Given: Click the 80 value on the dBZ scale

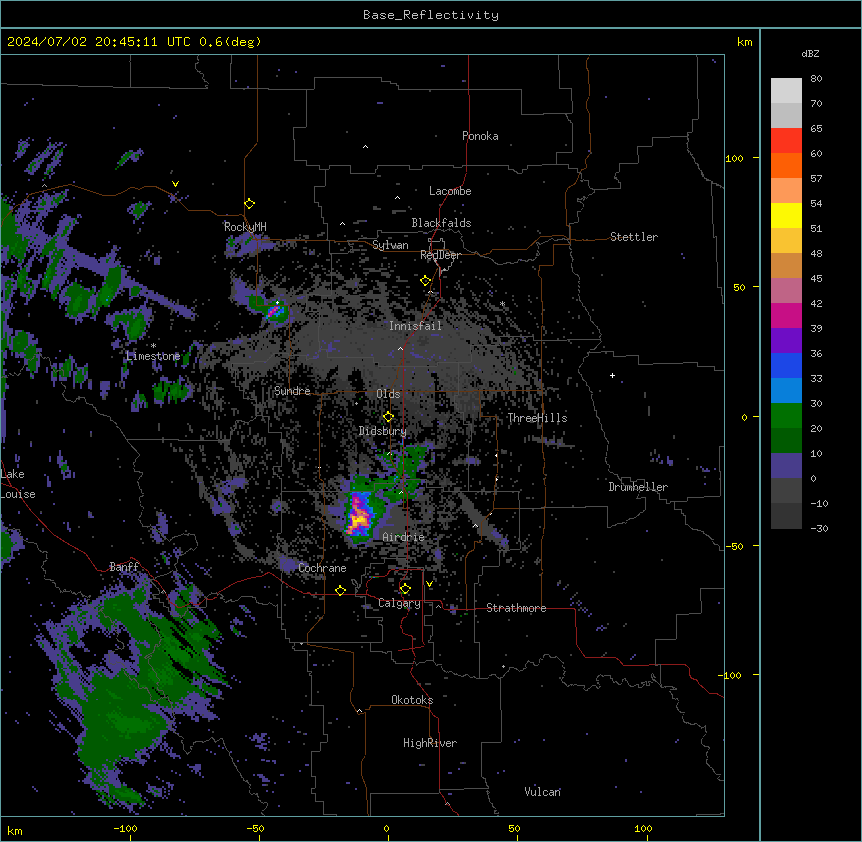Looking at the screenshot, I should pos(816,79).
